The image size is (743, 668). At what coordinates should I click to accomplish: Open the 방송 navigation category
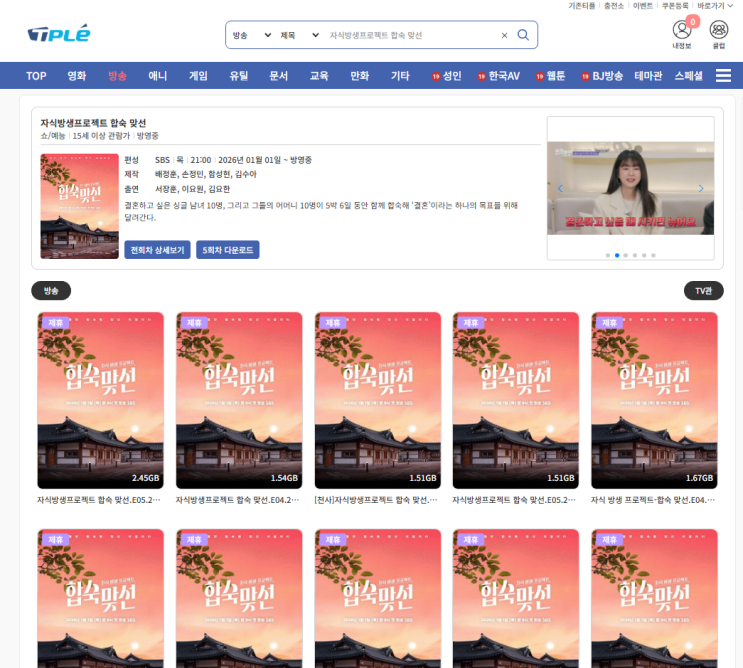(117, 76)
